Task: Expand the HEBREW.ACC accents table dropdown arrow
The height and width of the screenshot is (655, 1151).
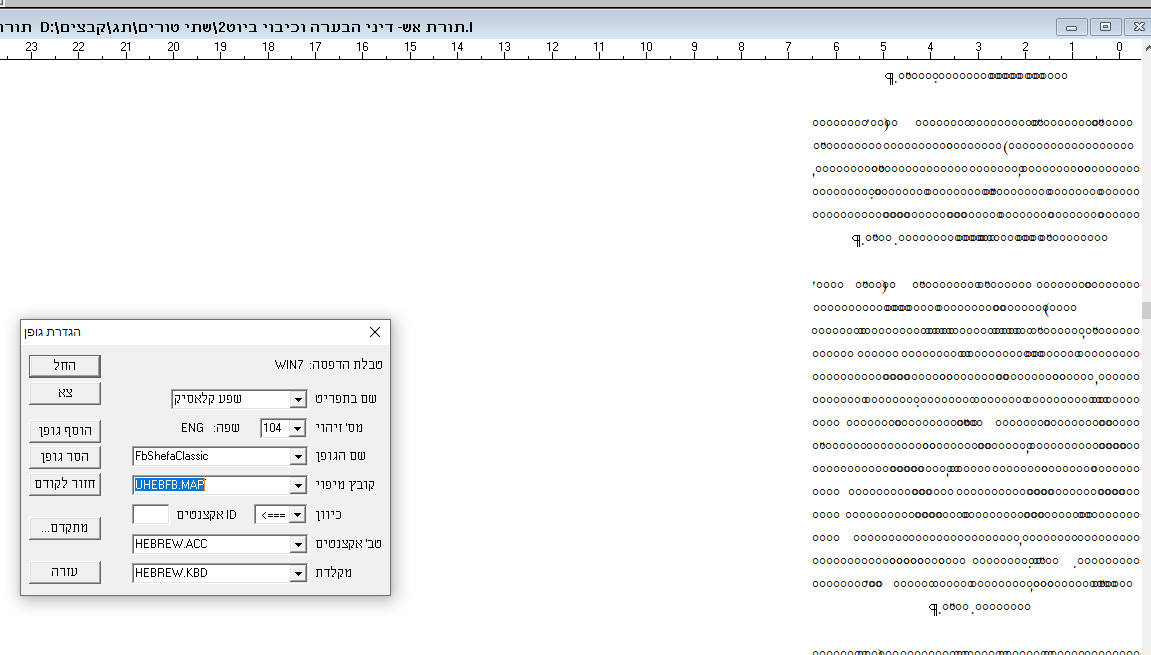Action: pos(297,544)
